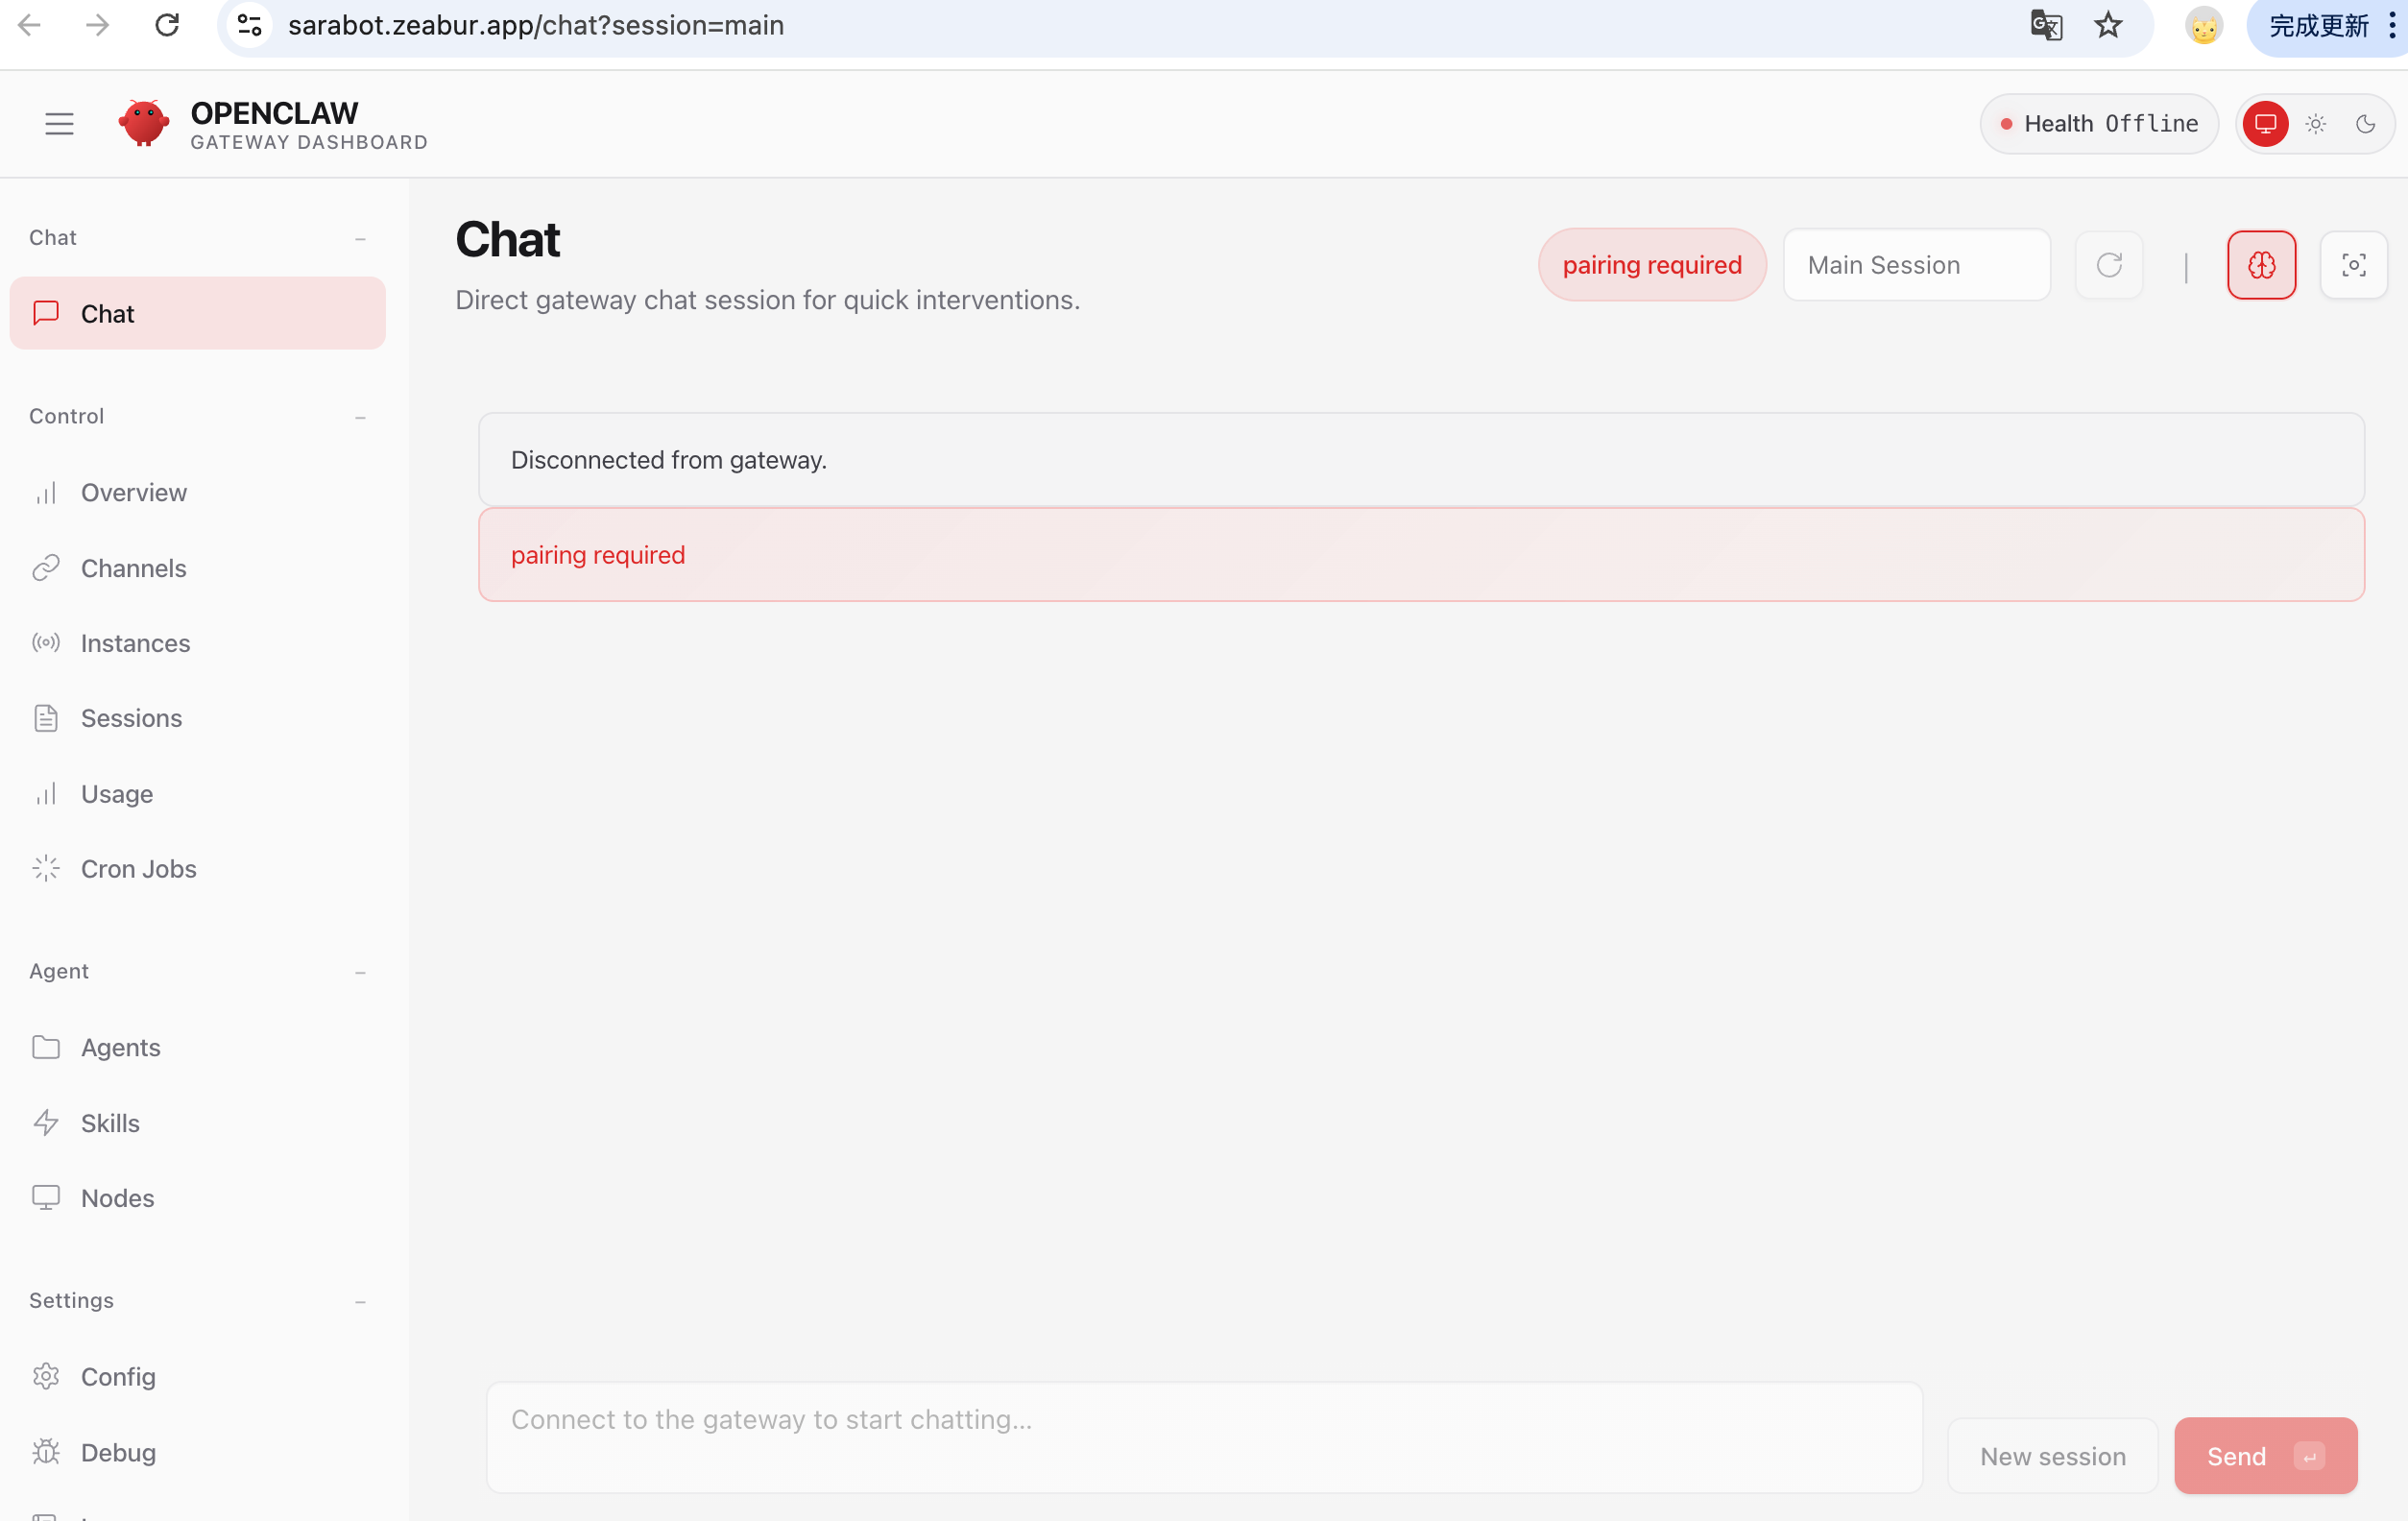Click the hamburger menu icon
Screen dimensions: 2408x1521
pyautogui.click(x=59, y=124)
